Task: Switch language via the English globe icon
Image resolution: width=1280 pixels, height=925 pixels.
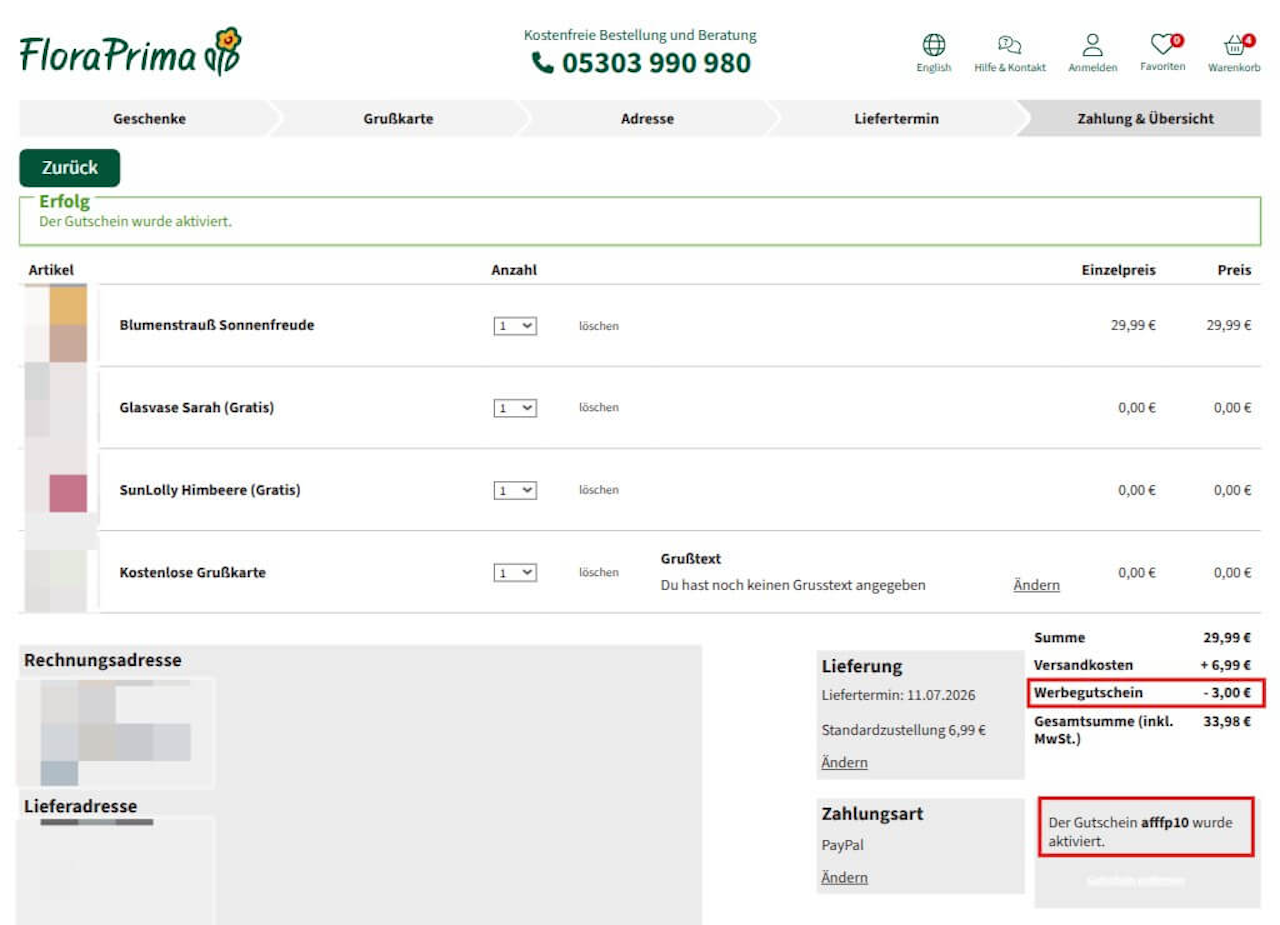Action: tap(933, 46)
